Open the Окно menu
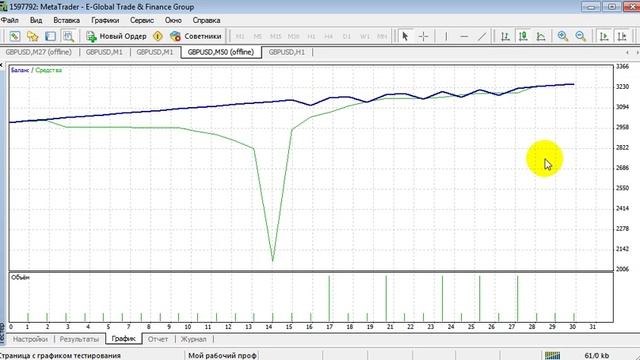This screenshot has height=360, width=640. click(173, 20)
